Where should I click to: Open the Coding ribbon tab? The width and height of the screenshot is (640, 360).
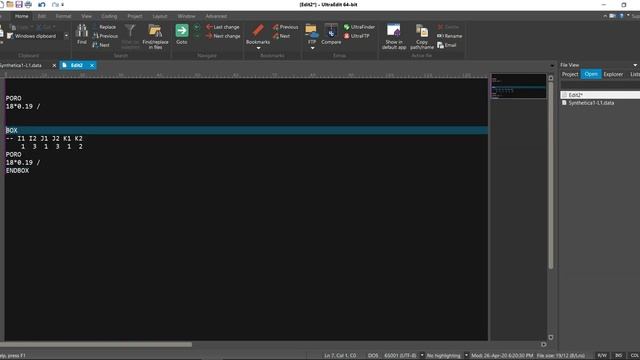pyautogui.click(x=109, y=16)
